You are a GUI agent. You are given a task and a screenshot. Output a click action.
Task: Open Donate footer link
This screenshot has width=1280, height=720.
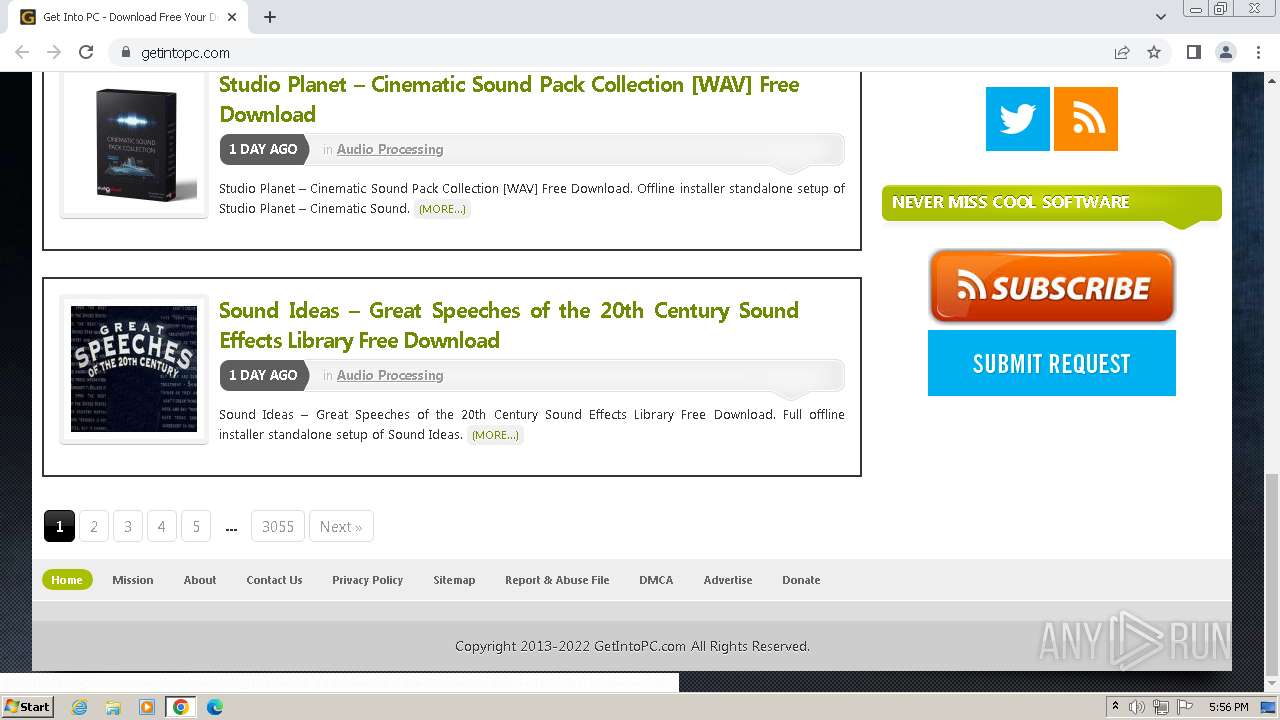[801, 580]
